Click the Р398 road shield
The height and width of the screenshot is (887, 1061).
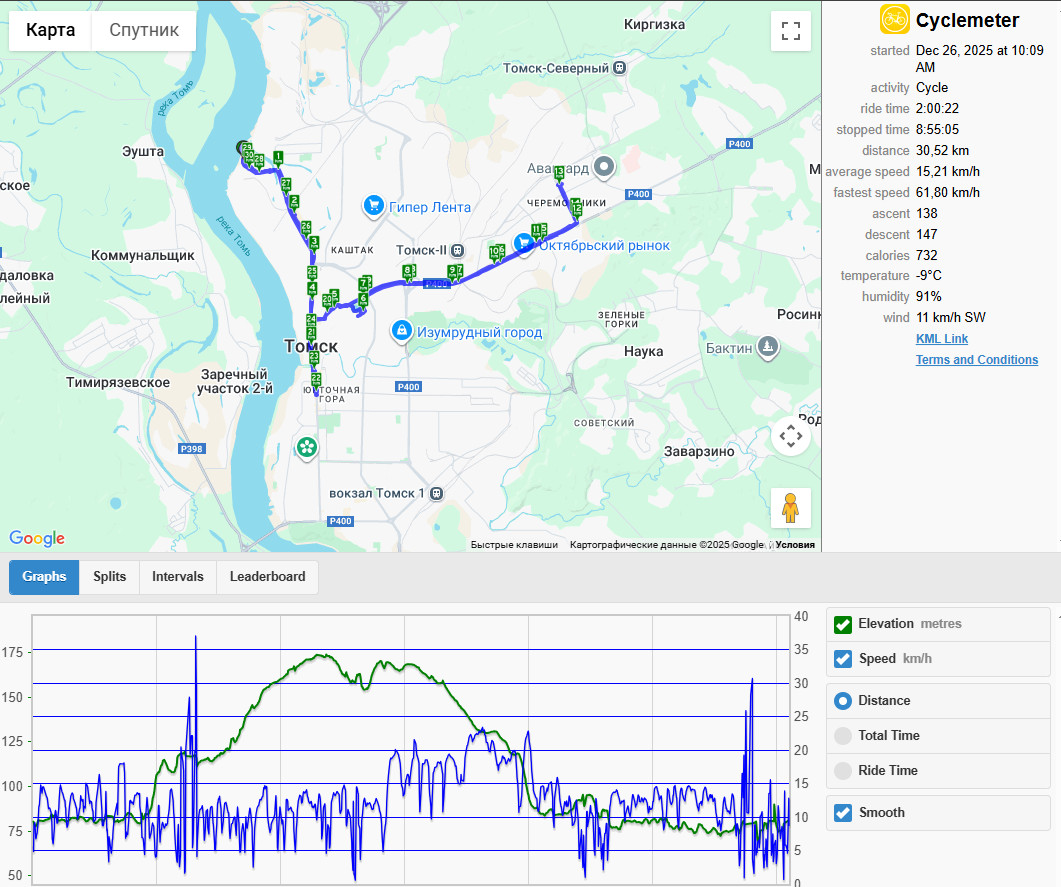(191, 449)
